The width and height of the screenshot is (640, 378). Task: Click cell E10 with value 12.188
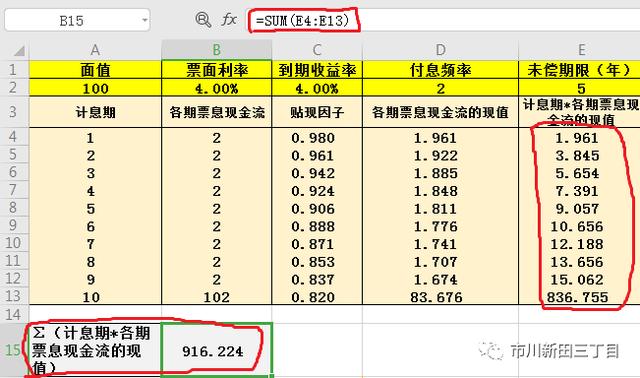click(x=579, y=244)
